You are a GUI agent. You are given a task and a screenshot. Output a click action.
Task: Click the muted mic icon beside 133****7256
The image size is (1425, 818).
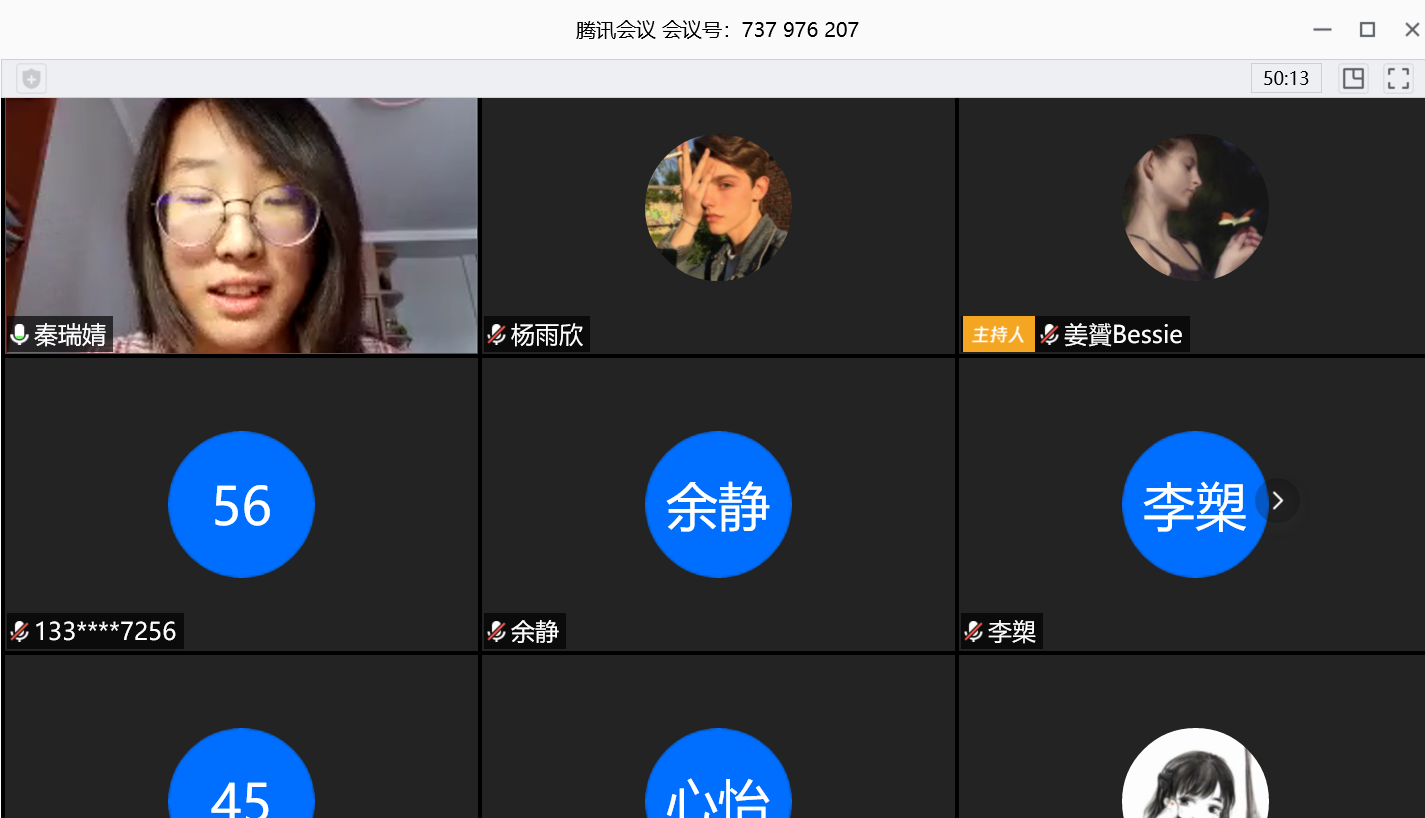click(19, 631)
